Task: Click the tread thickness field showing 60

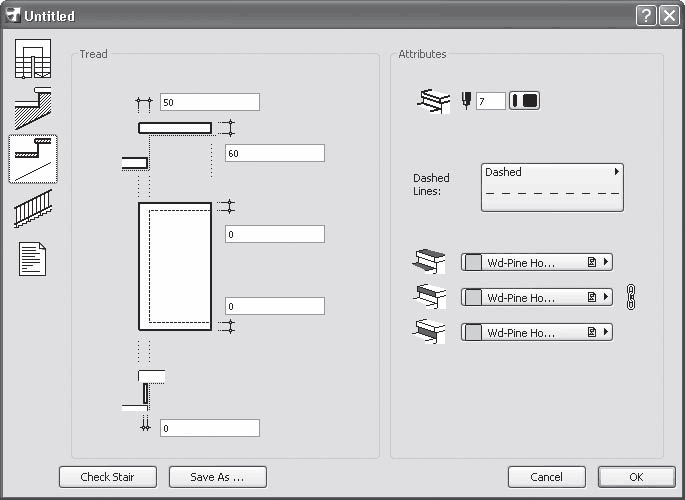Action: pos(274,153)
